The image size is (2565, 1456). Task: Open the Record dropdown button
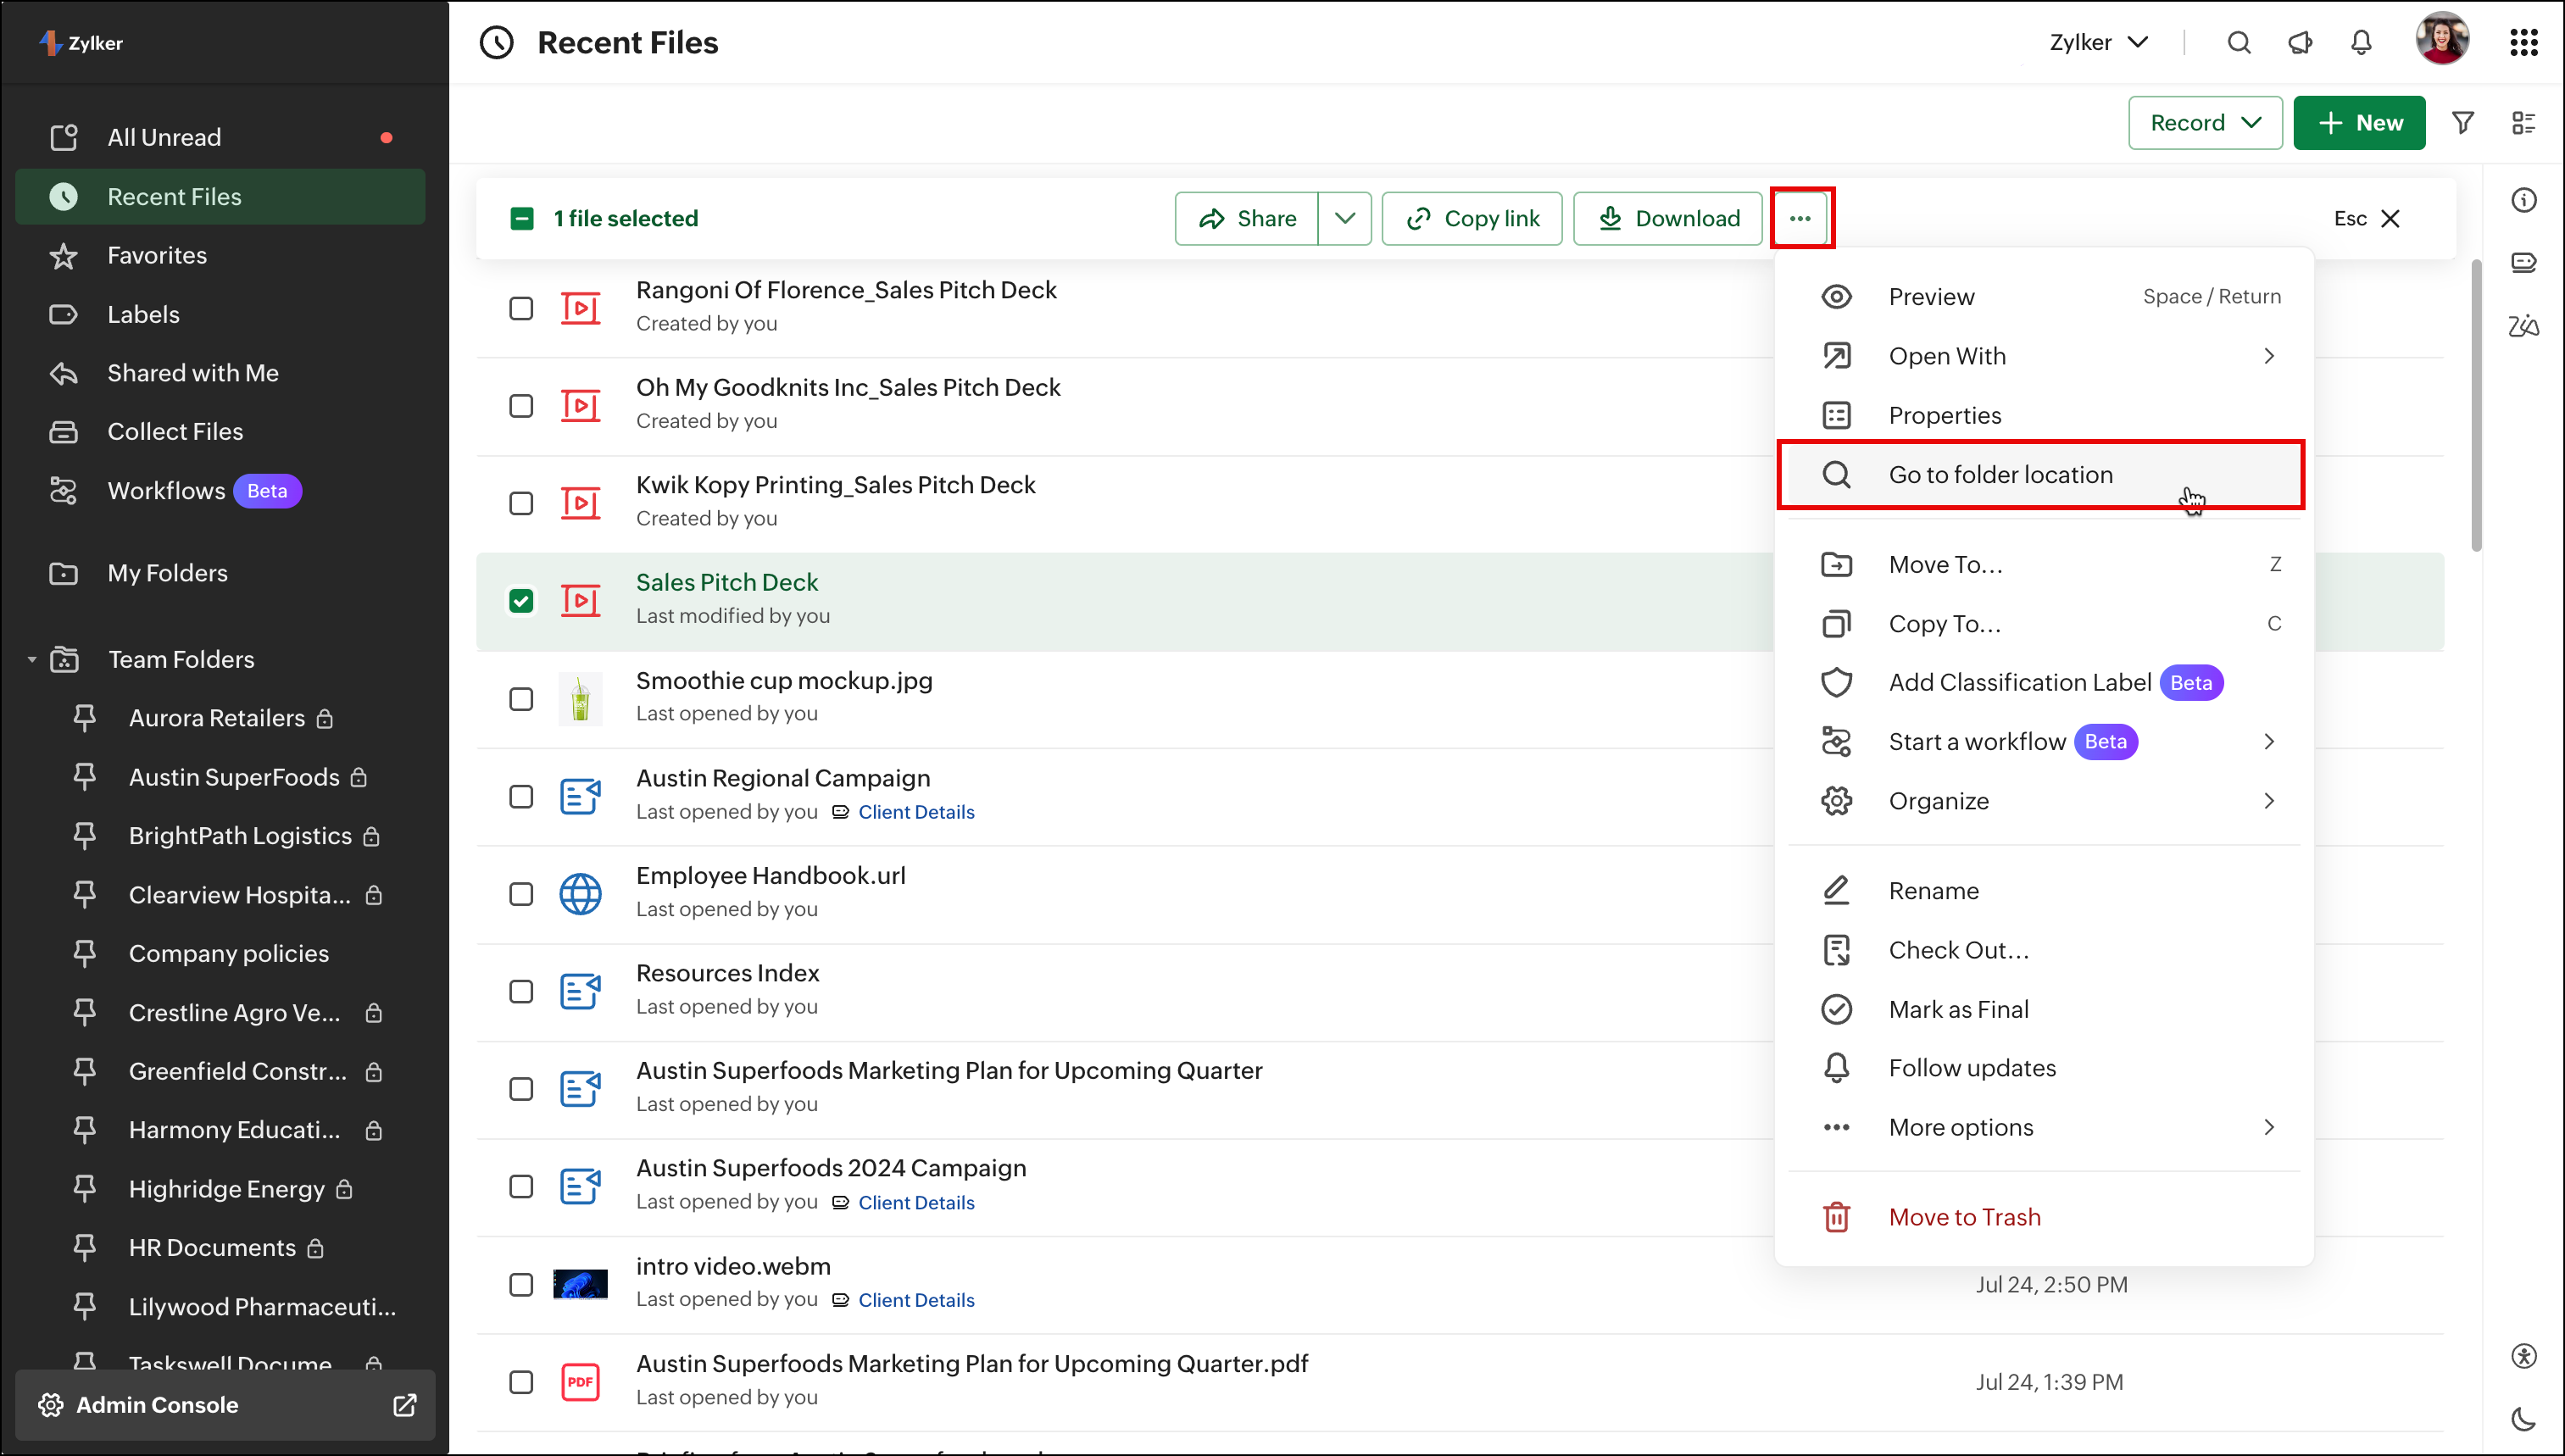click(2205, 123)
